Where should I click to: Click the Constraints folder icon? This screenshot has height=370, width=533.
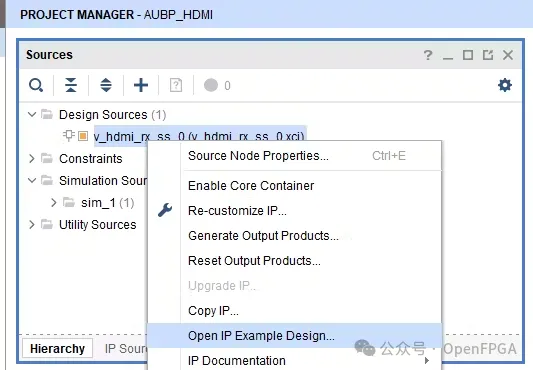47,158
